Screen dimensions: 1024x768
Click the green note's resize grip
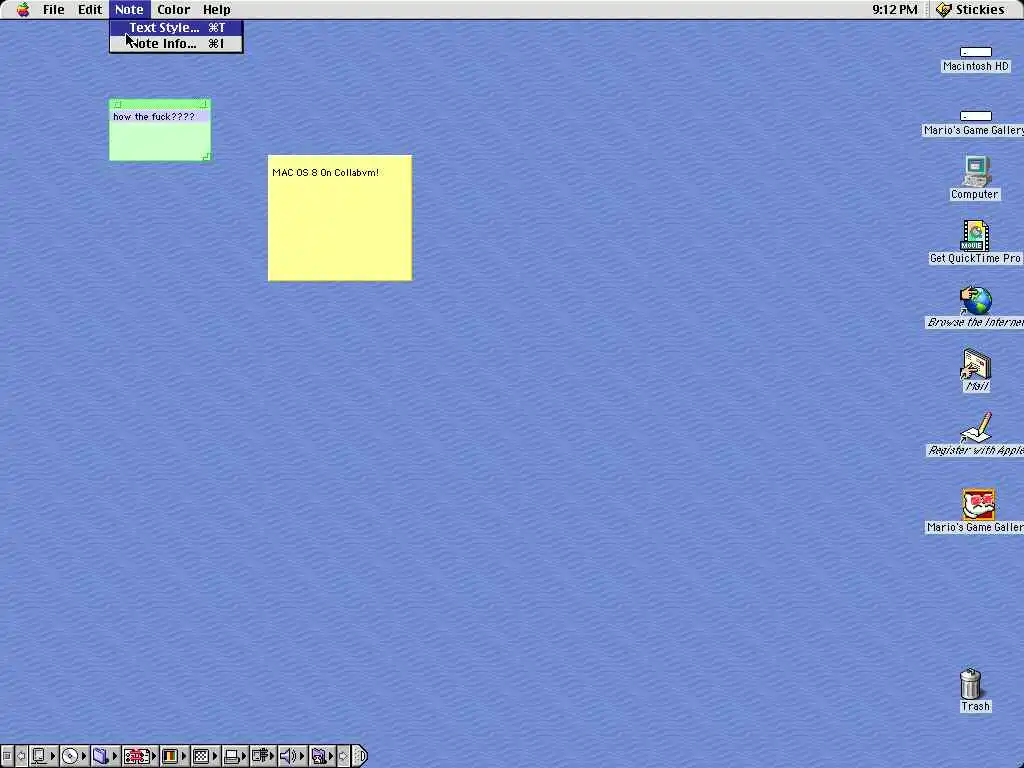pos(206,156)
